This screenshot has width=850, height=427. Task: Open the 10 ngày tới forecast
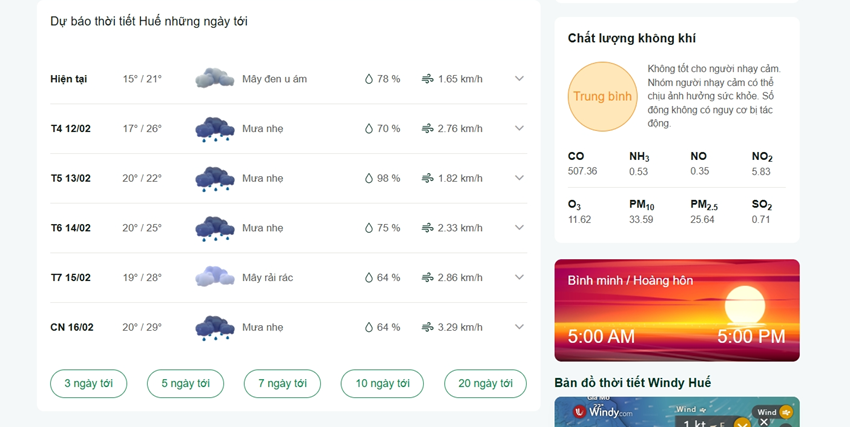coord(382,384)
